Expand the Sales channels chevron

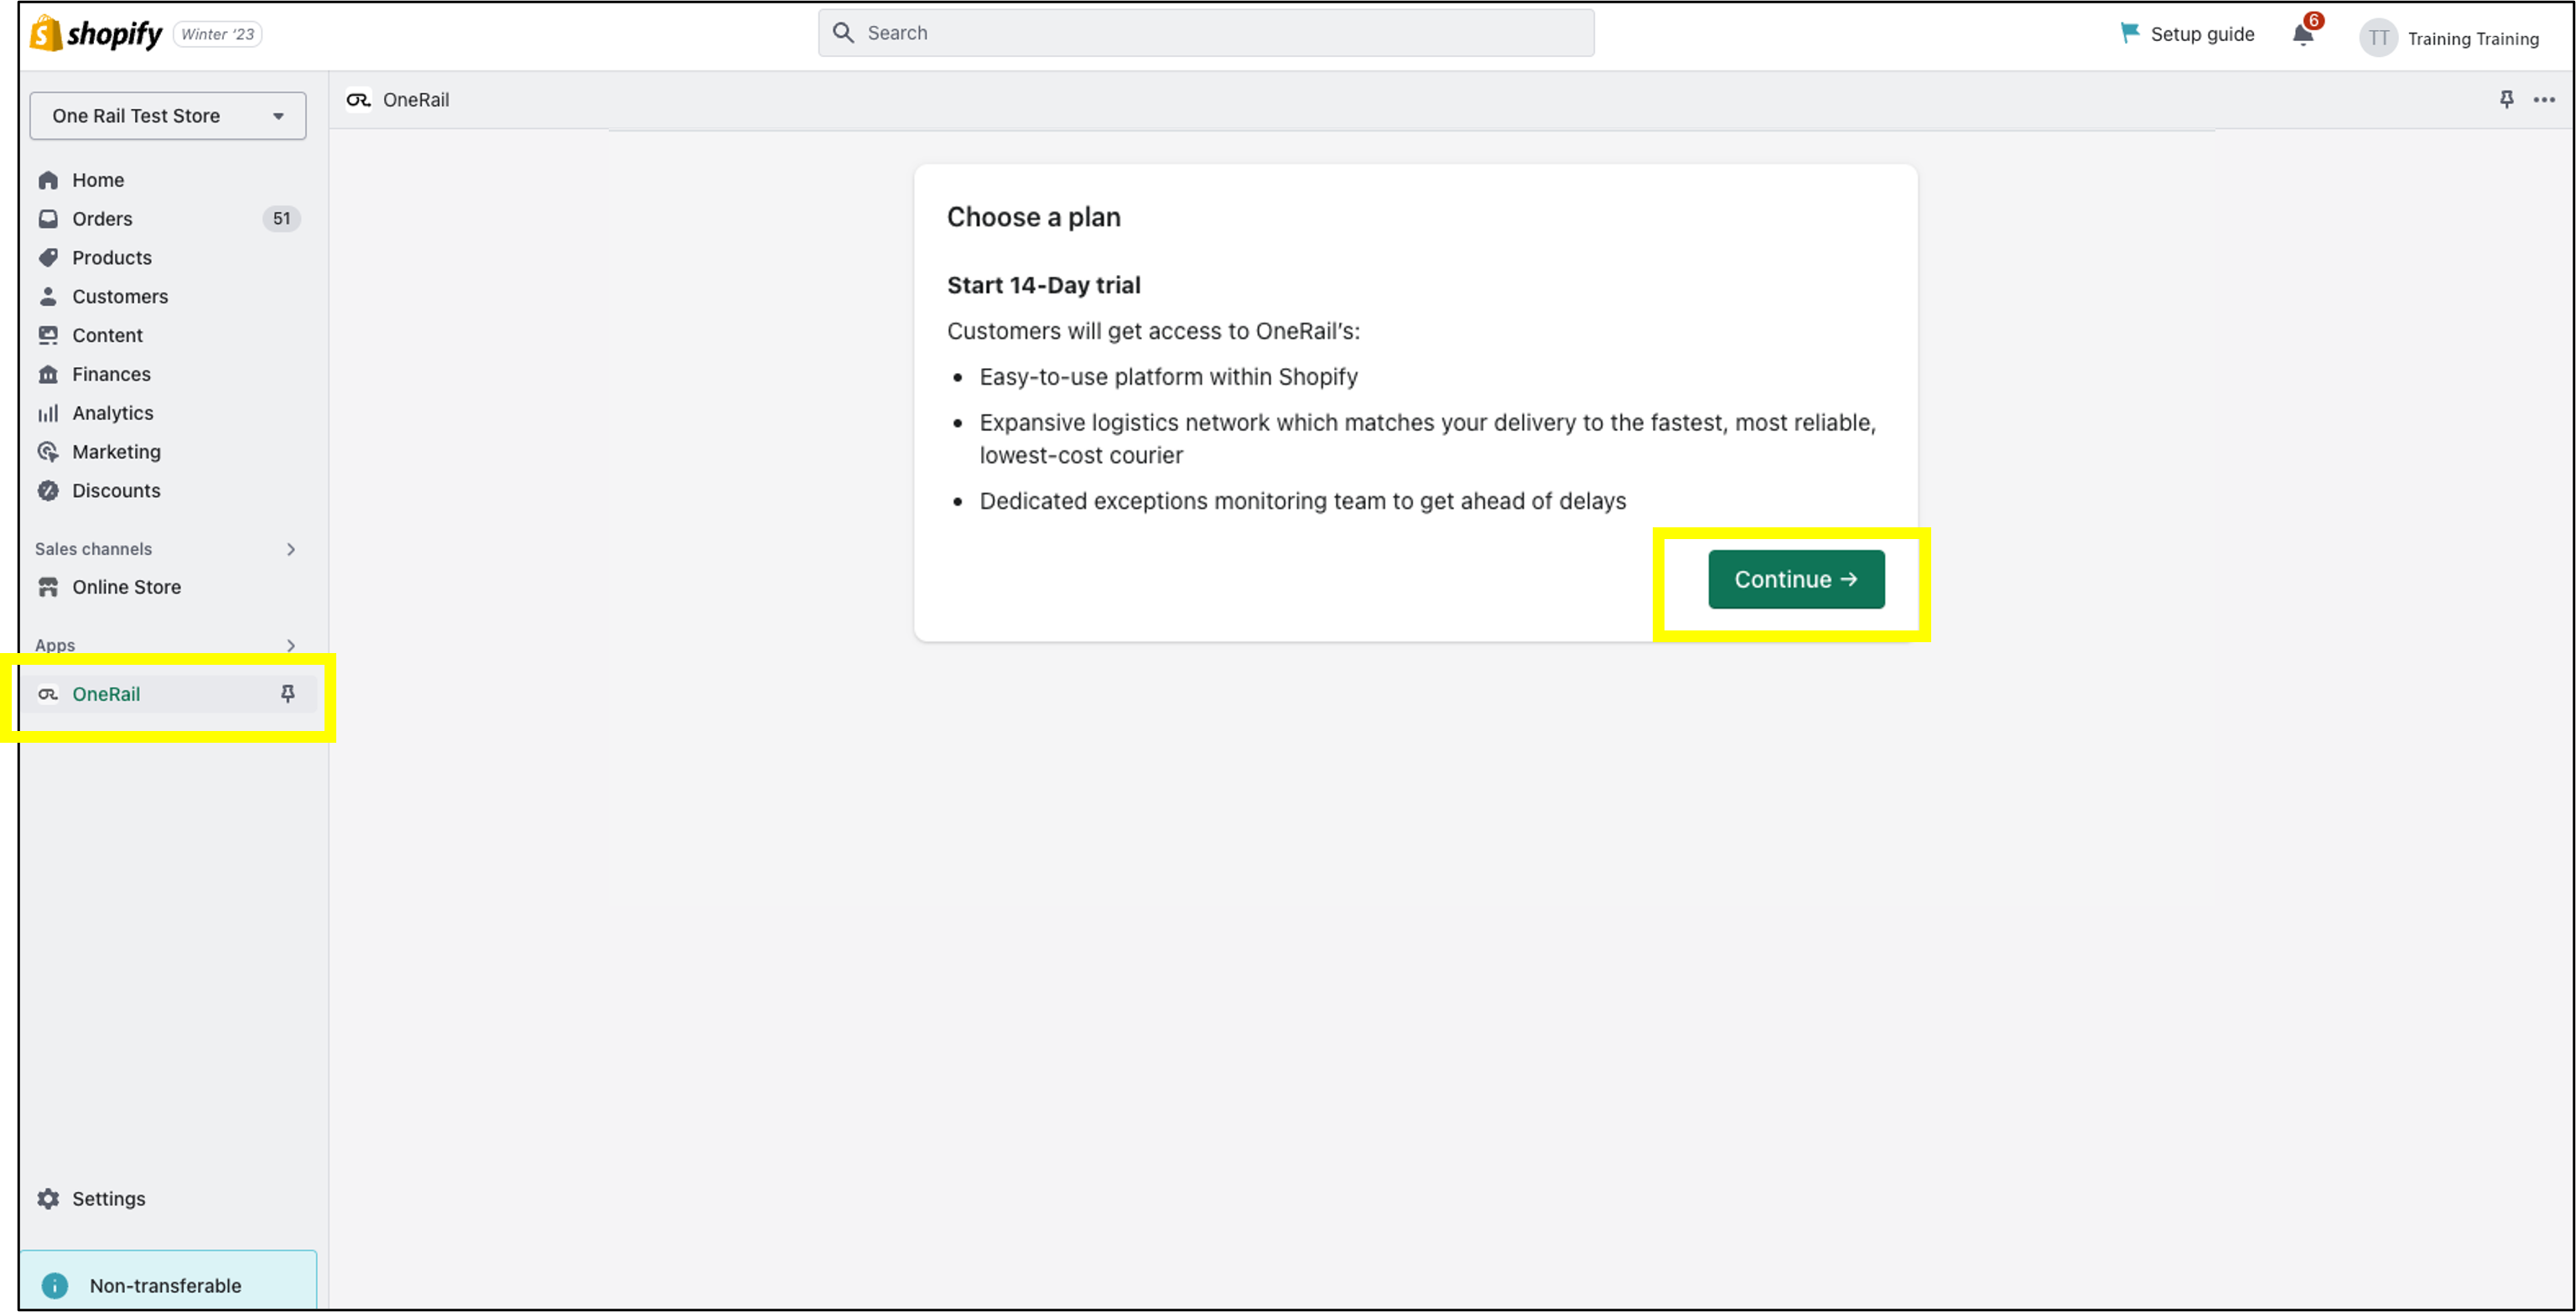tap(291, 549)
